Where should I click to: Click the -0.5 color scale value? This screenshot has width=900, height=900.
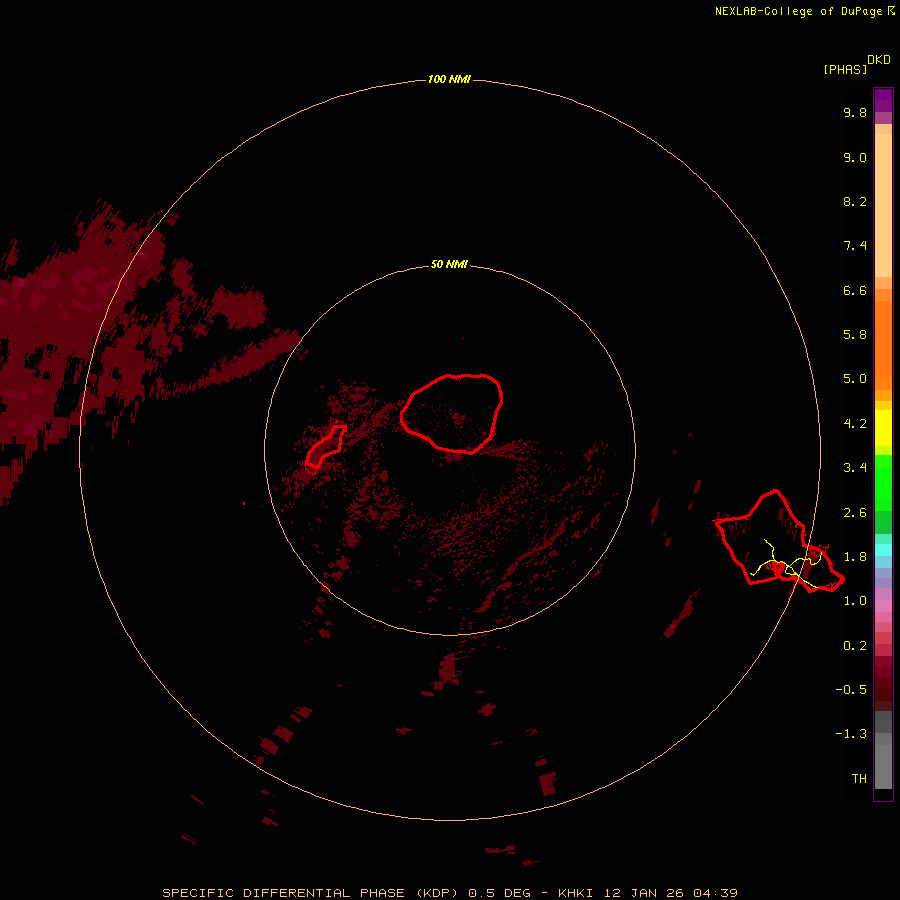click(851, 690)
